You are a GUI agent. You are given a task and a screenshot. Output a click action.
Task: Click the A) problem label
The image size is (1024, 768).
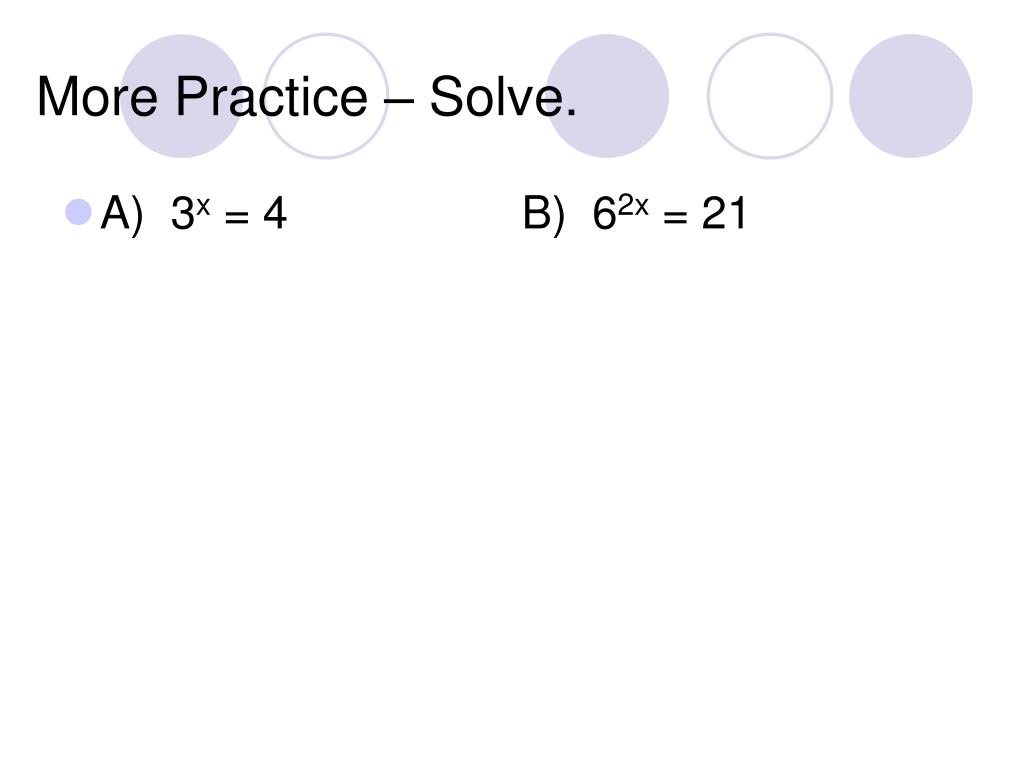(121, 214)
